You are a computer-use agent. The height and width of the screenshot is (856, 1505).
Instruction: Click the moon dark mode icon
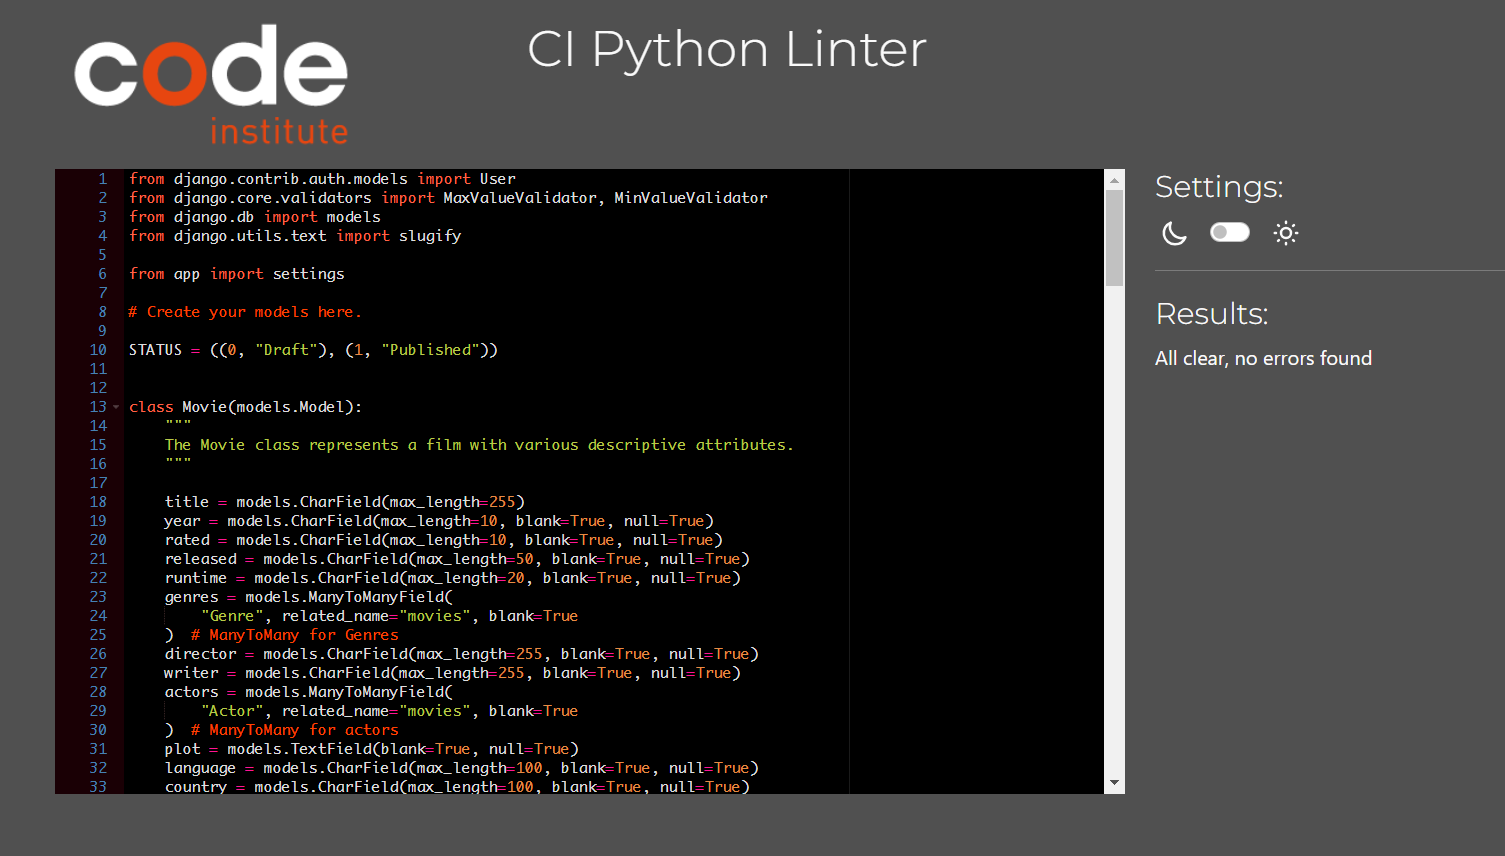1174,233
